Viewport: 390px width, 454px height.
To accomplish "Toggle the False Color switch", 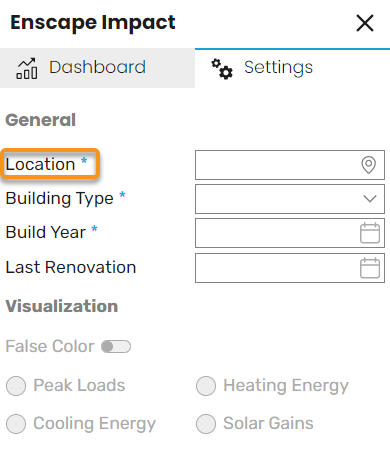I will (x=116, y=346).
